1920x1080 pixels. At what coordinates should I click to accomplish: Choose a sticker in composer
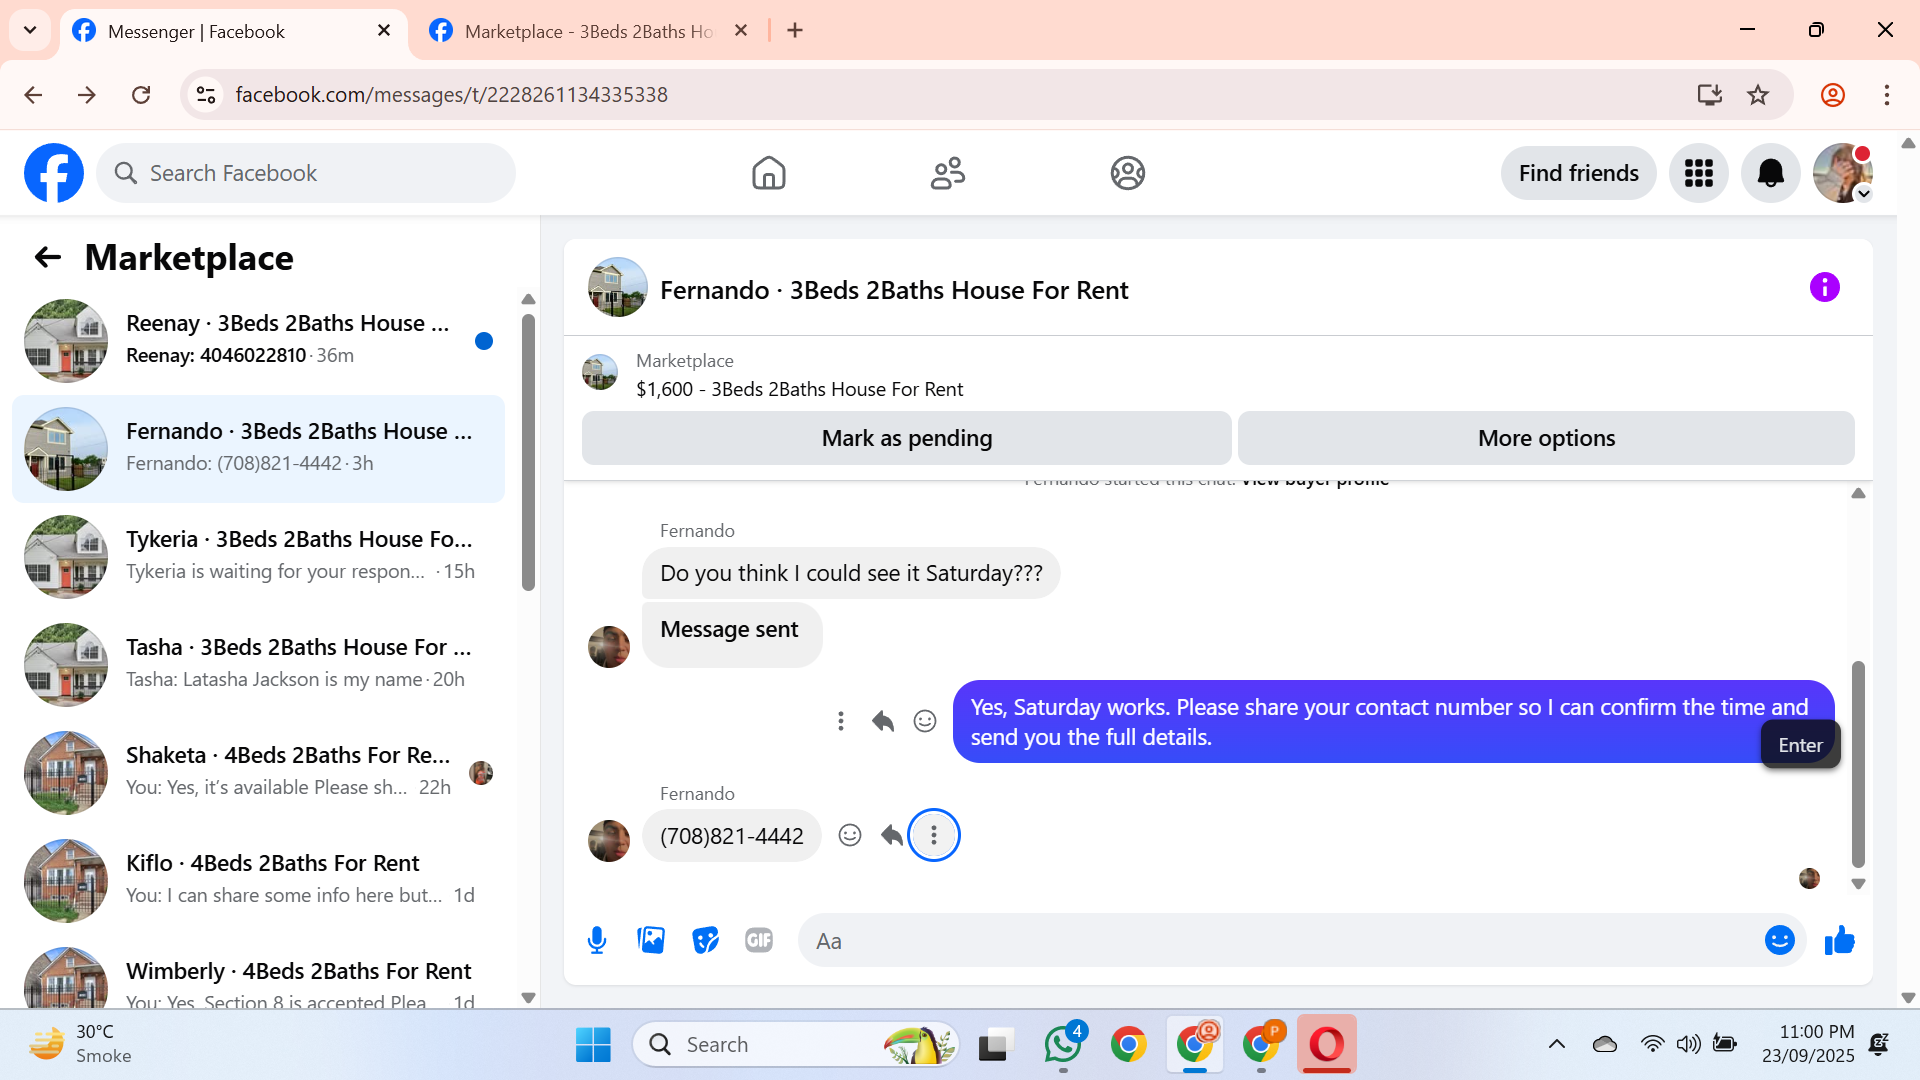pos(705,940)
